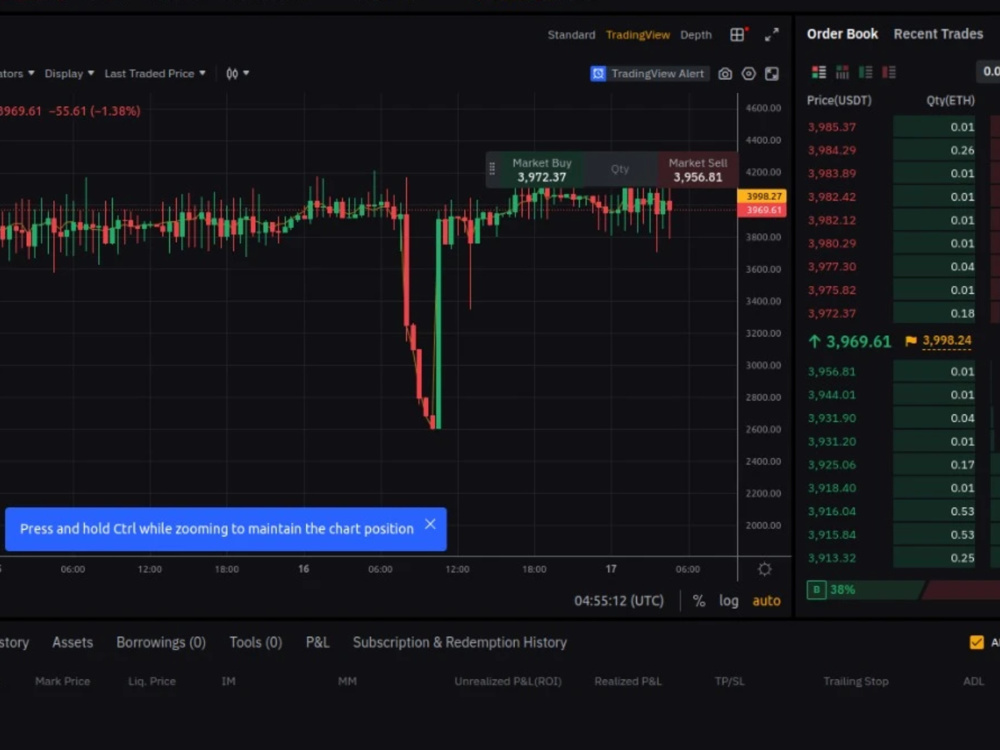
Task: Toggle log scale on chart
Action: point(729,601)
